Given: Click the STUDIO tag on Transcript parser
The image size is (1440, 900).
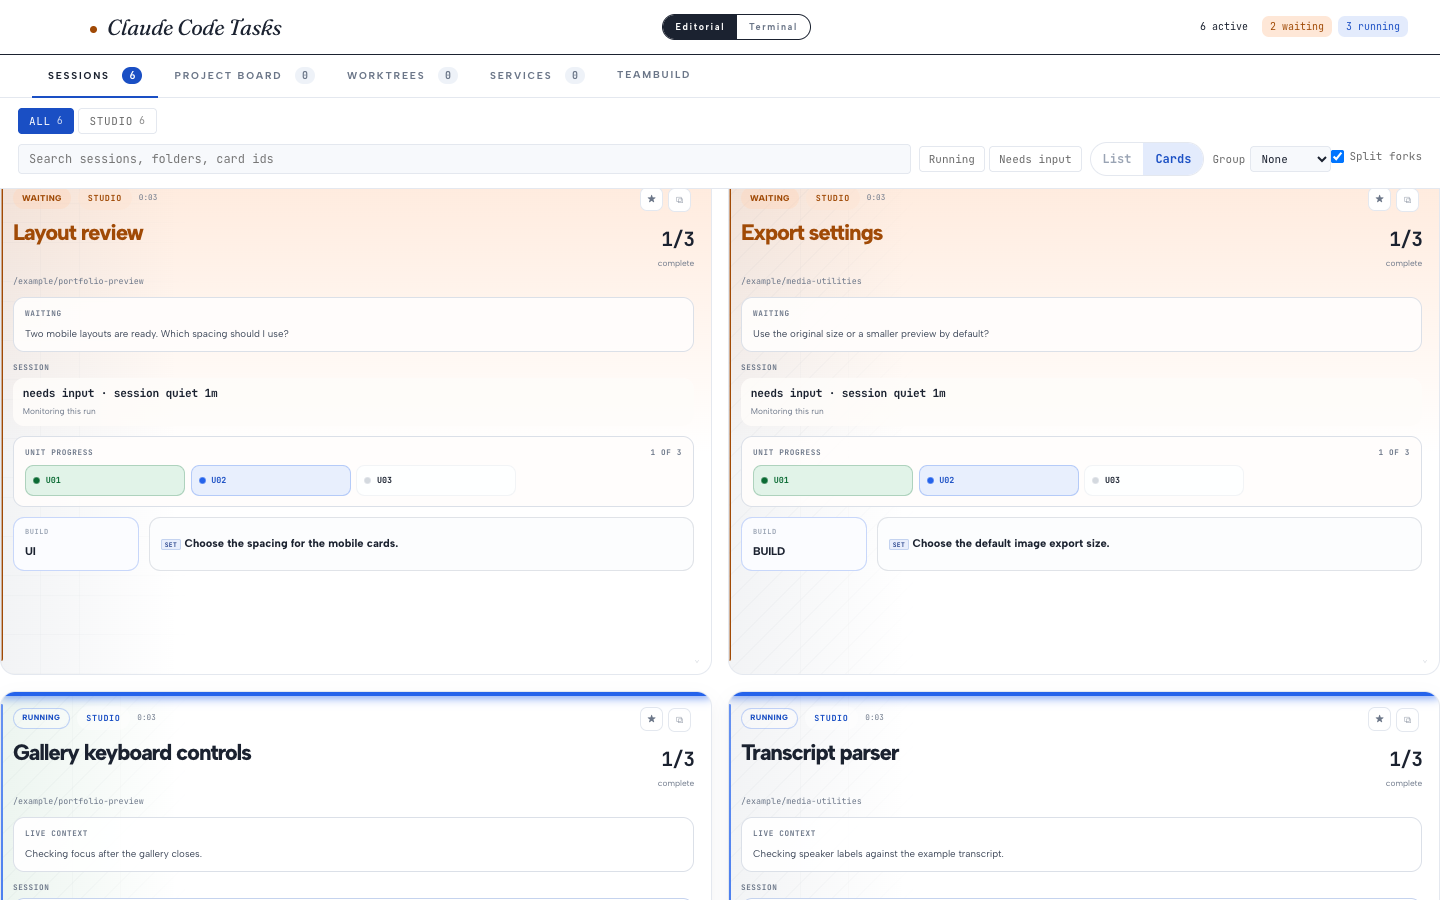Looking at the screenshot, I should point(831,718).
